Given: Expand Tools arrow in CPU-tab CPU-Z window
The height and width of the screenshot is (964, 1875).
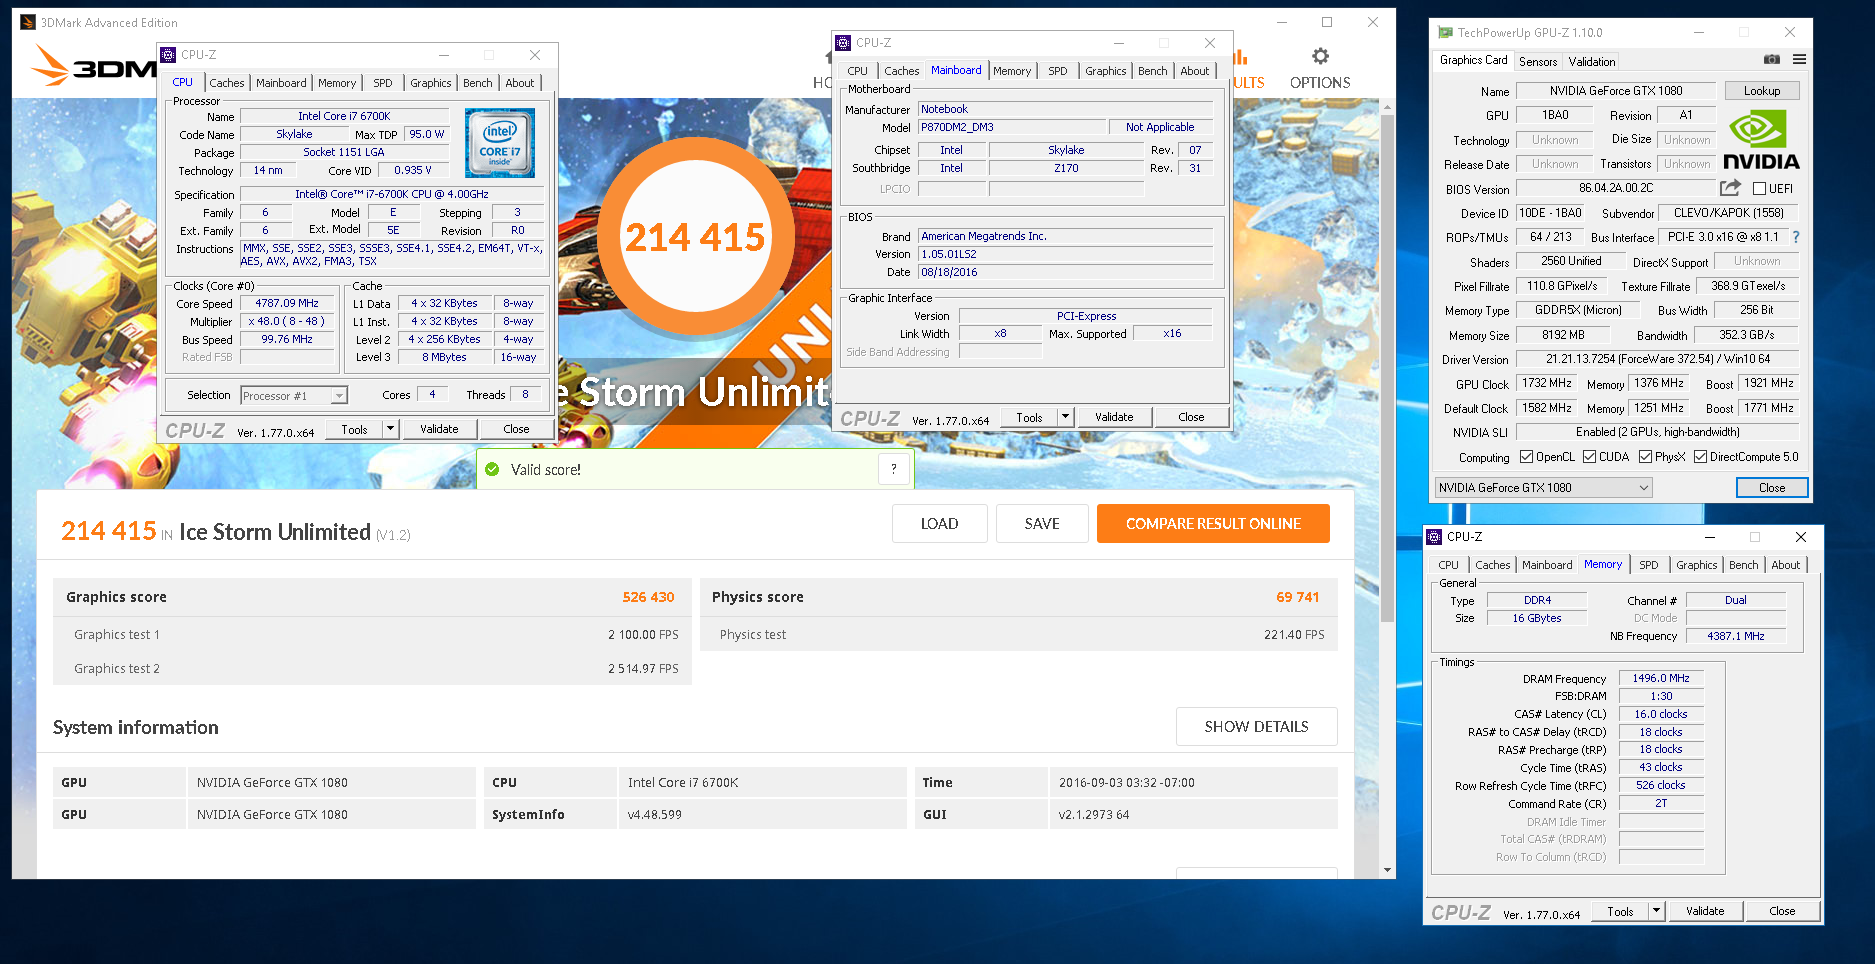Looking at the screenshot, I should click(390, 429).
